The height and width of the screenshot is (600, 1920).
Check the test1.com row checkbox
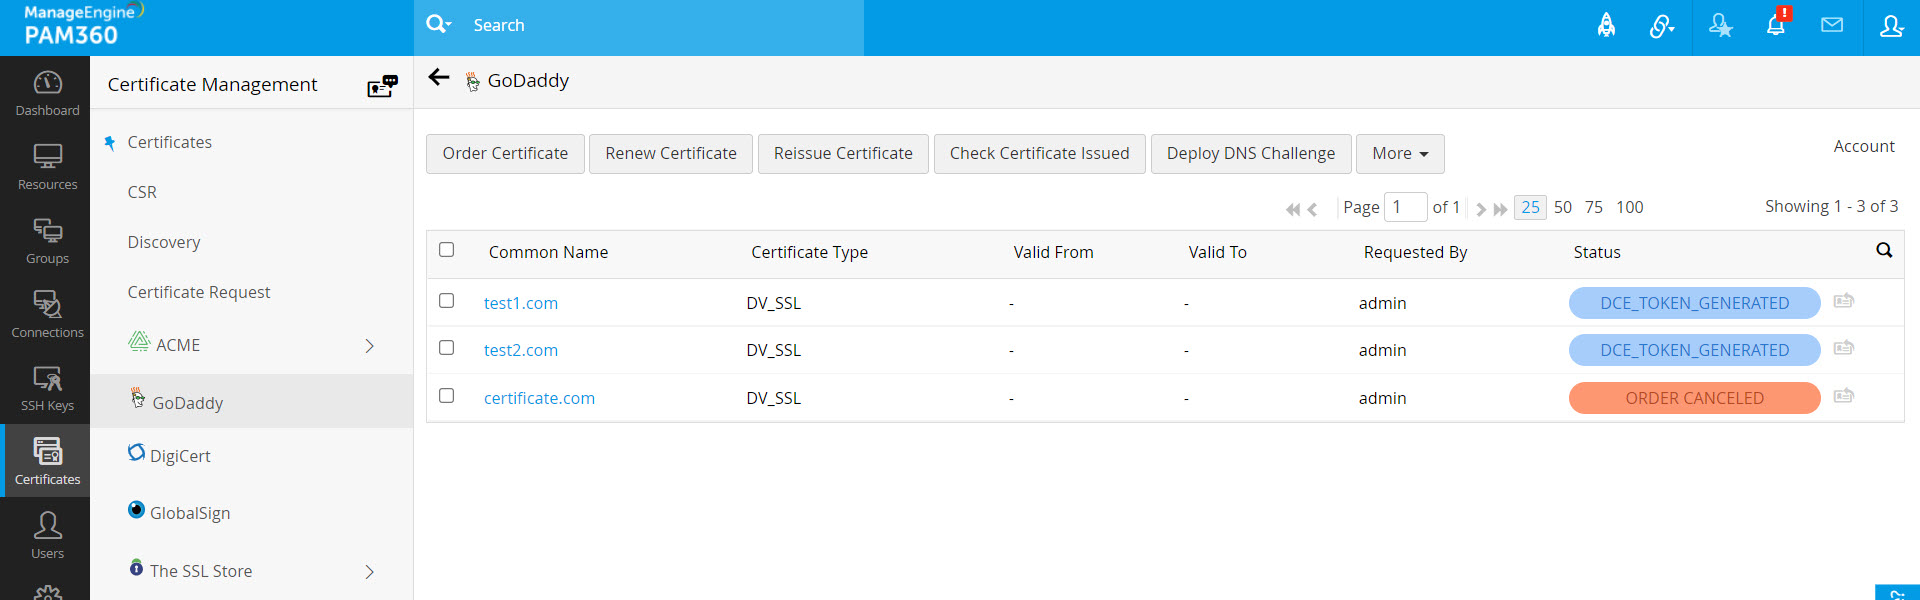[447, 301]
